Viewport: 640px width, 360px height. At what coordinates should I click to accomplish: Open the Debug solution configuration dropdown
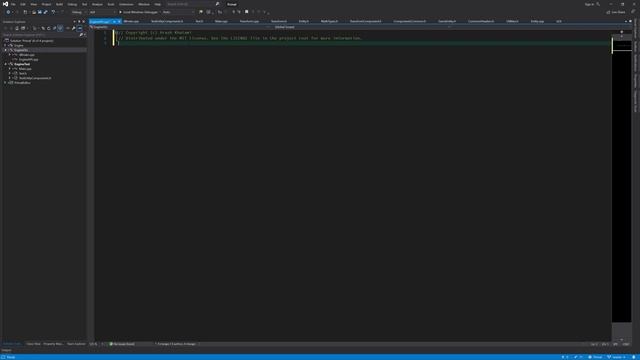[79, 12]
